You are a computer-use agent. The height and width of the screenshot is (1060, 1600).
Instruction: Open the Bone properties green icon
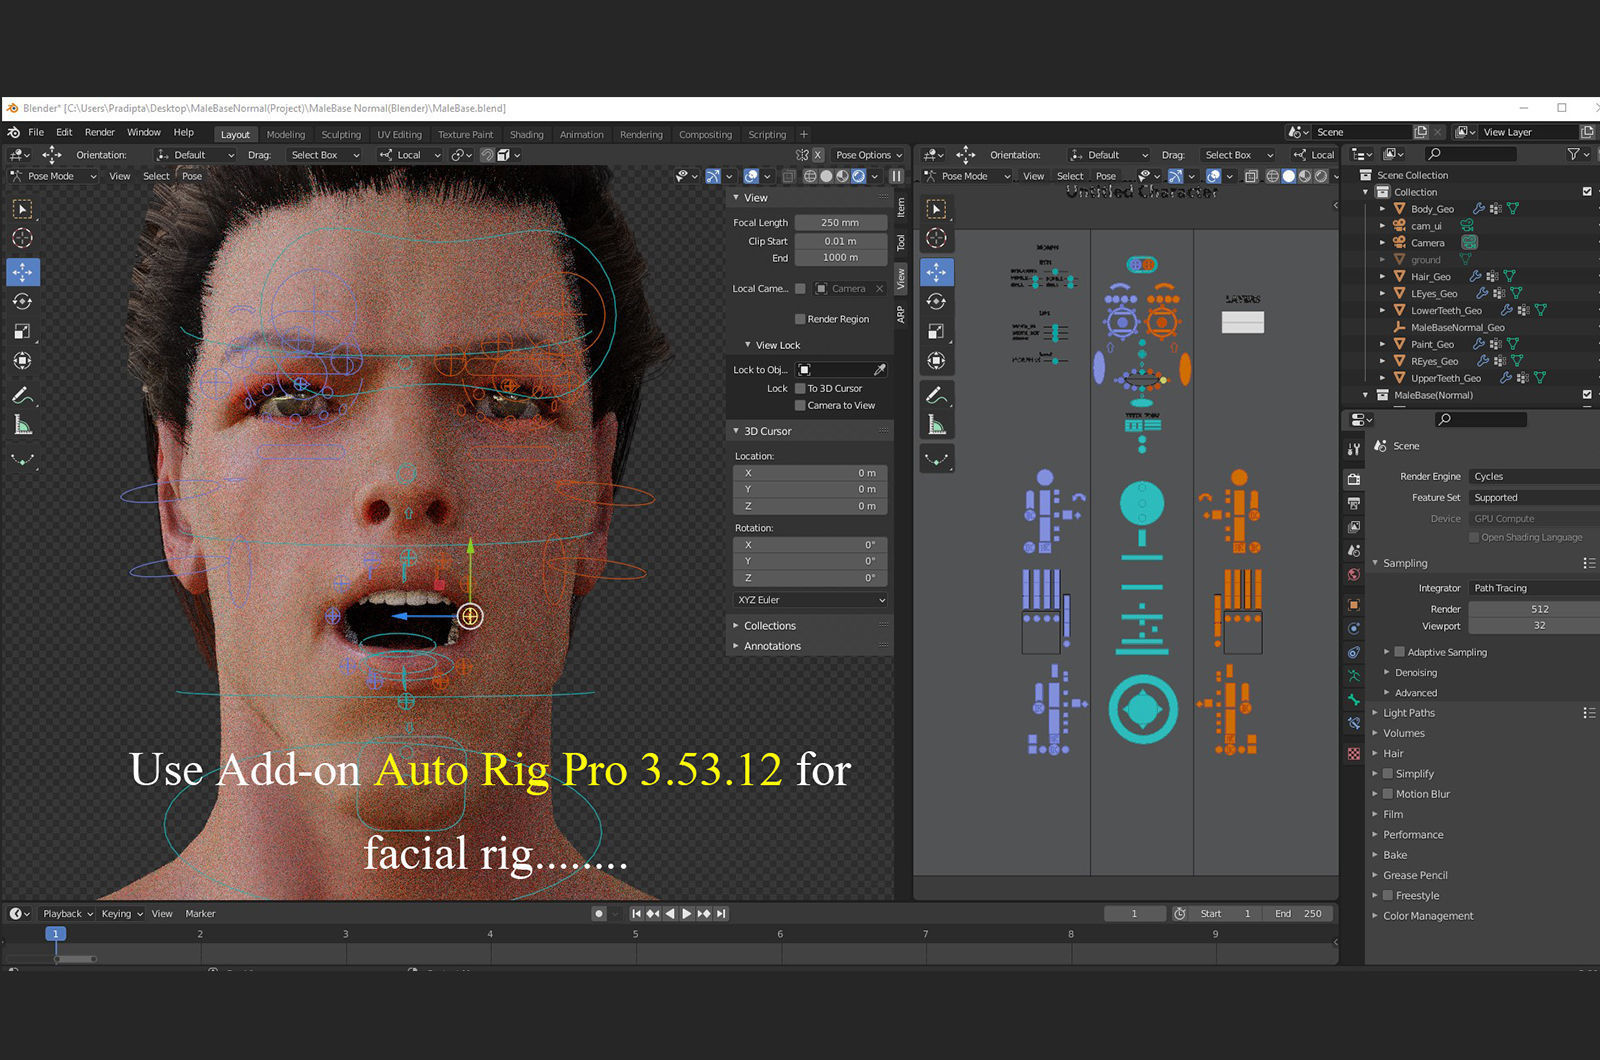(x=1354, y=700)
